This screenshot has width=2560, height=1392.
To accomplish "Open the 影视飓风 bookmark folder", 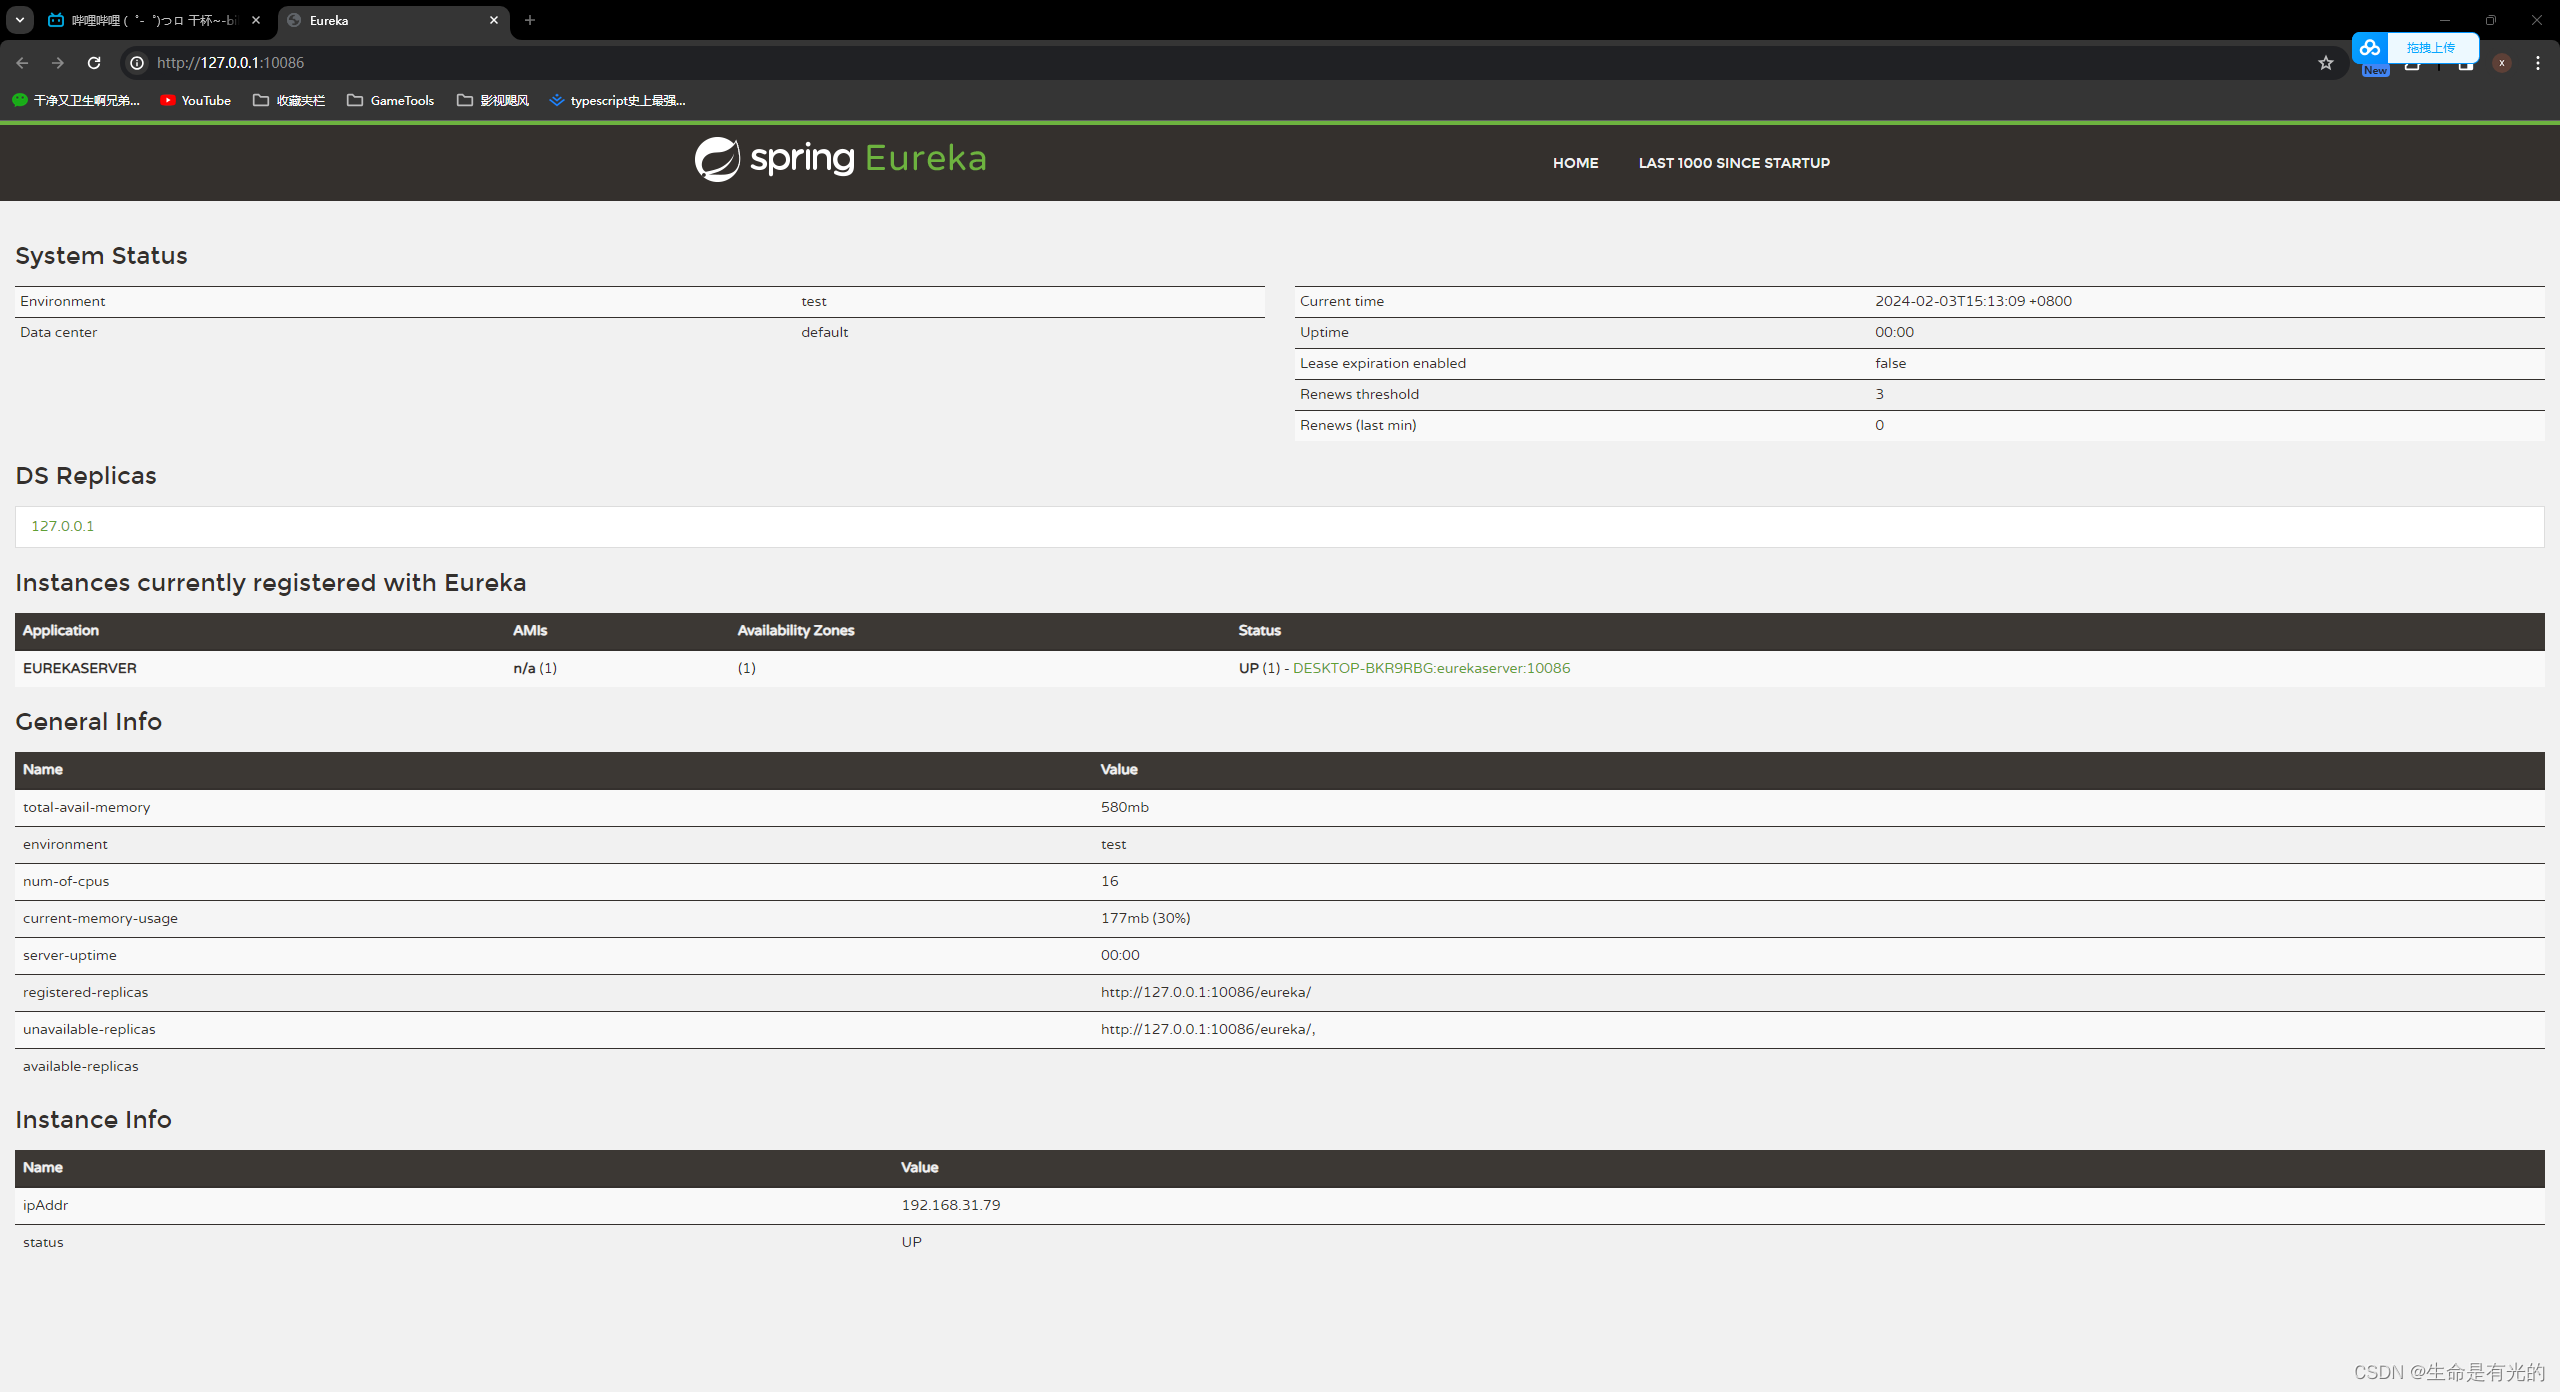I will pyautogui.click(x=493, y=100).
